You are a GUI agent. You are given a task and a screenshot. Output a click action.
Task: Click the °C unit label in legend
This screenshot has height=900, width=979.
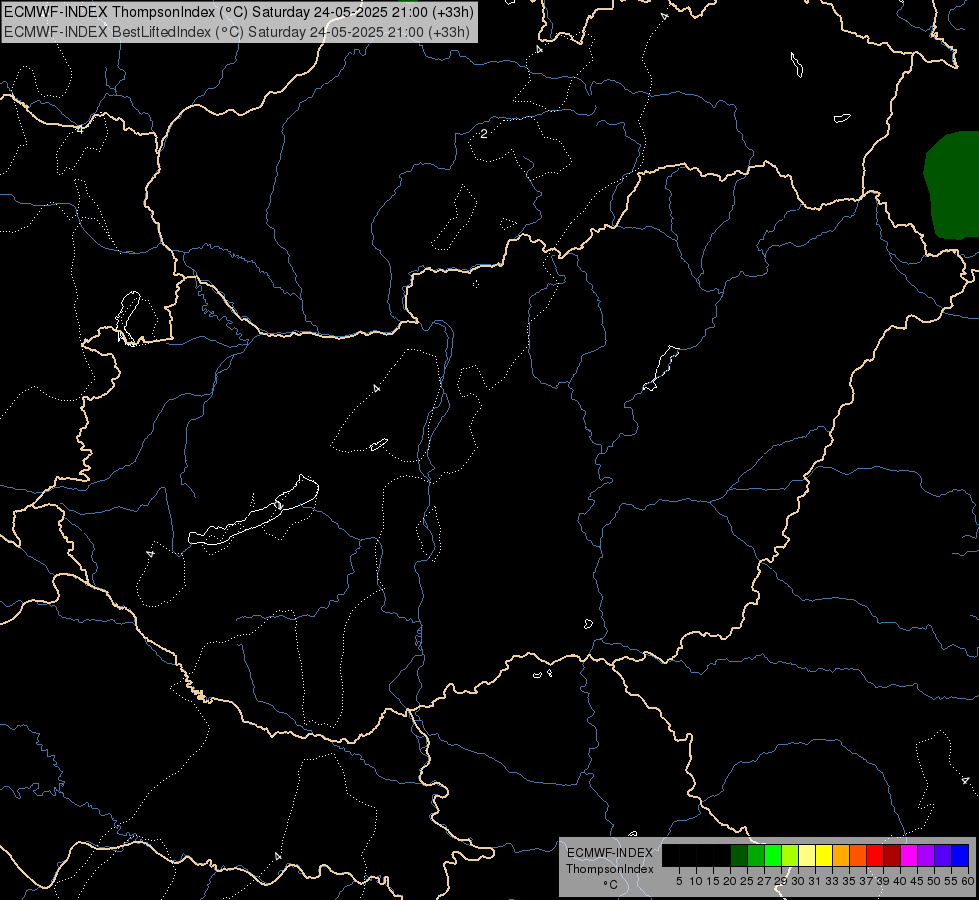click(x=610, y=884)
